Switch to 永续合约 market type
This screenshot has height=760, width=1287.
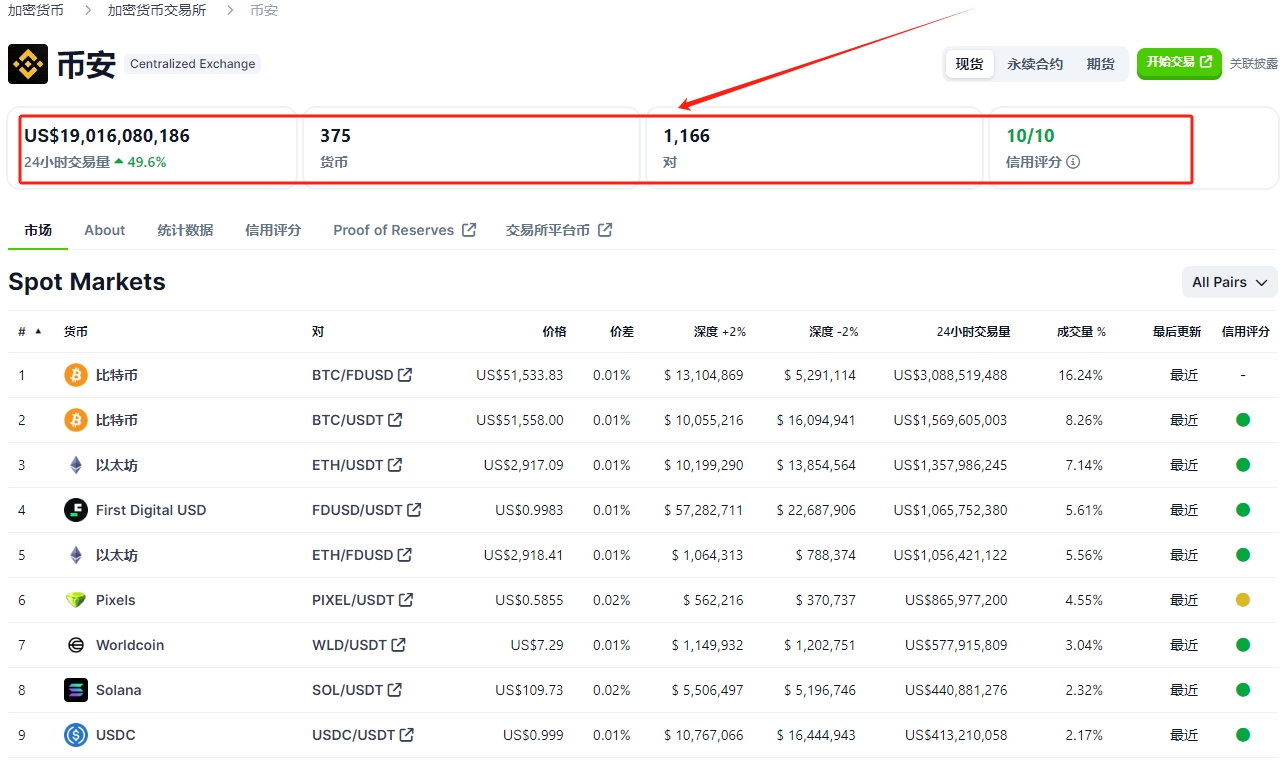[1035, 64]
